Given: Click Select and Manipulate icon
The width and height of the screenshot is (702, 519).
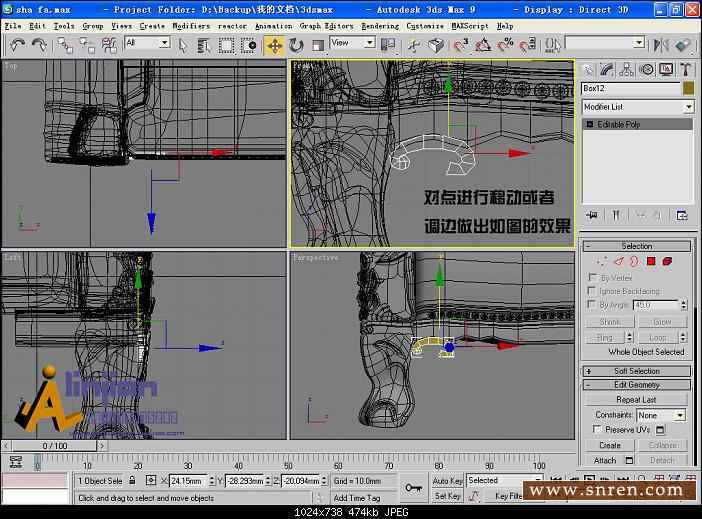Looking at the screenshot, I should point(414,45).
